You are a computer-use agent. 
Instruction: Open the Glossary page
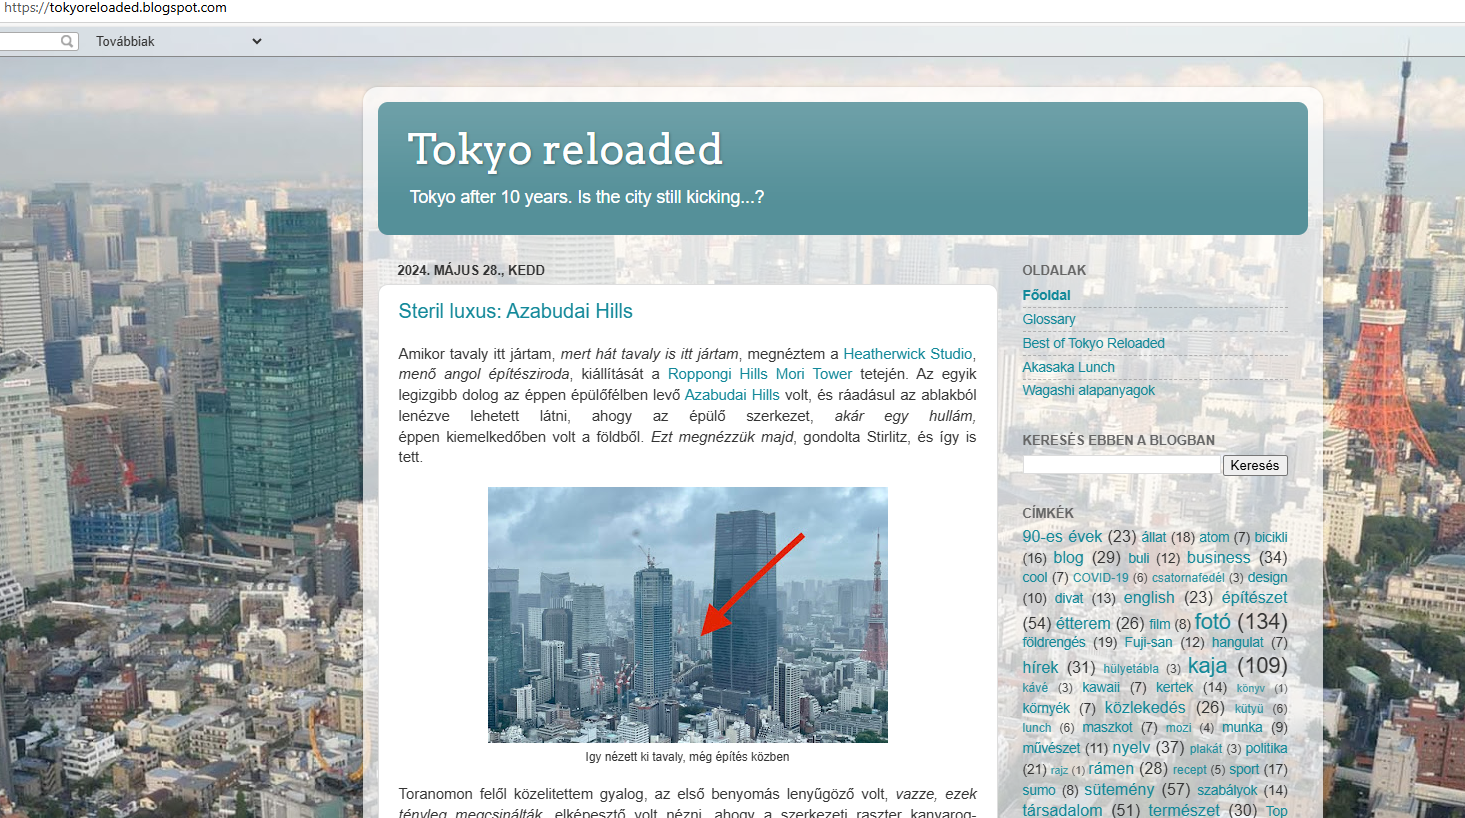pyautogui.click(x=1049, y=319)
